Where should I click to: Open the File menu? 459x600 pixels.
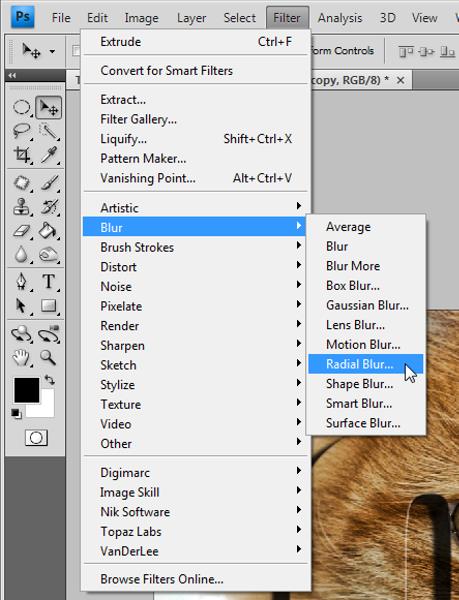pyautogui.click(x=61, y=18)
